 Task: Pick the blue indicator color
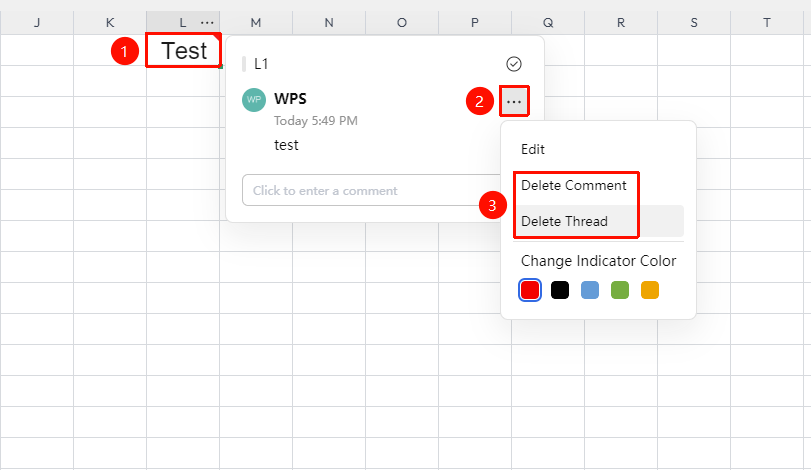(x=590, y=290)
